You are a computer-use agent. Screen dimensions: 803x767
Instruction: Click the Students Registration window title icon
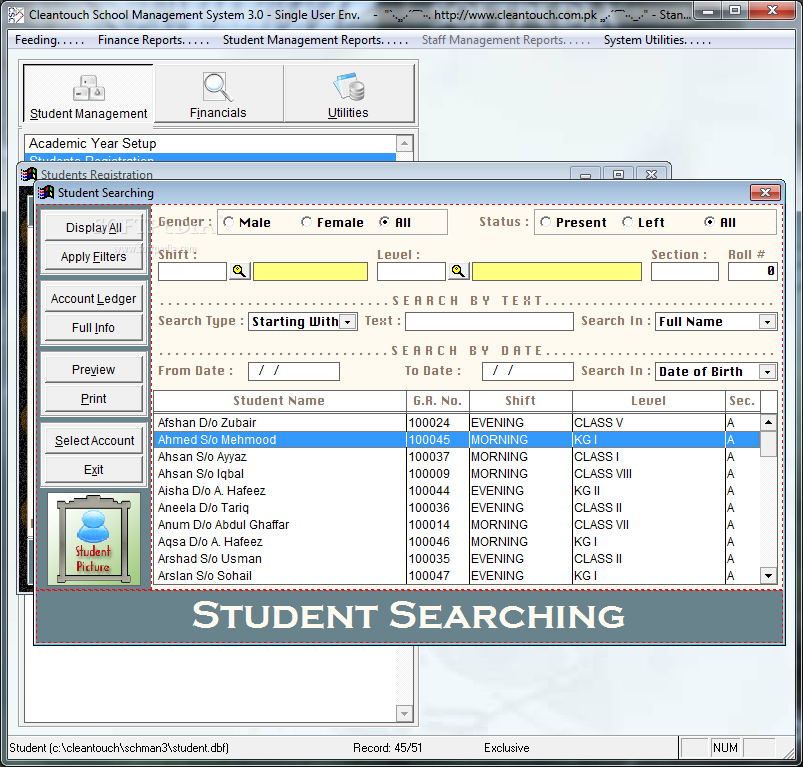tap(29, 175)
